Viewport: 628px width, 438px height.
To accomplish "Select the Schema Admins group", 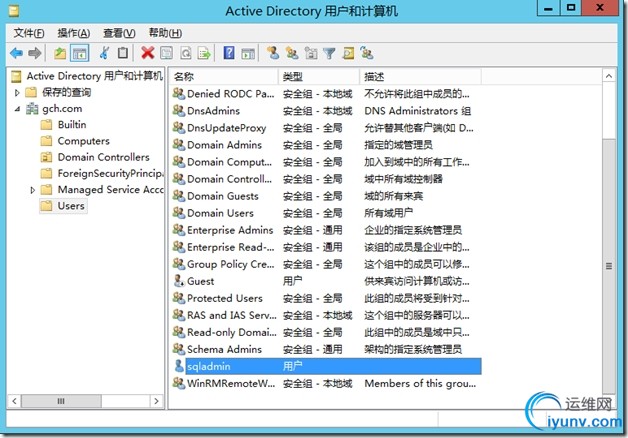I will [x=326, y=350].
